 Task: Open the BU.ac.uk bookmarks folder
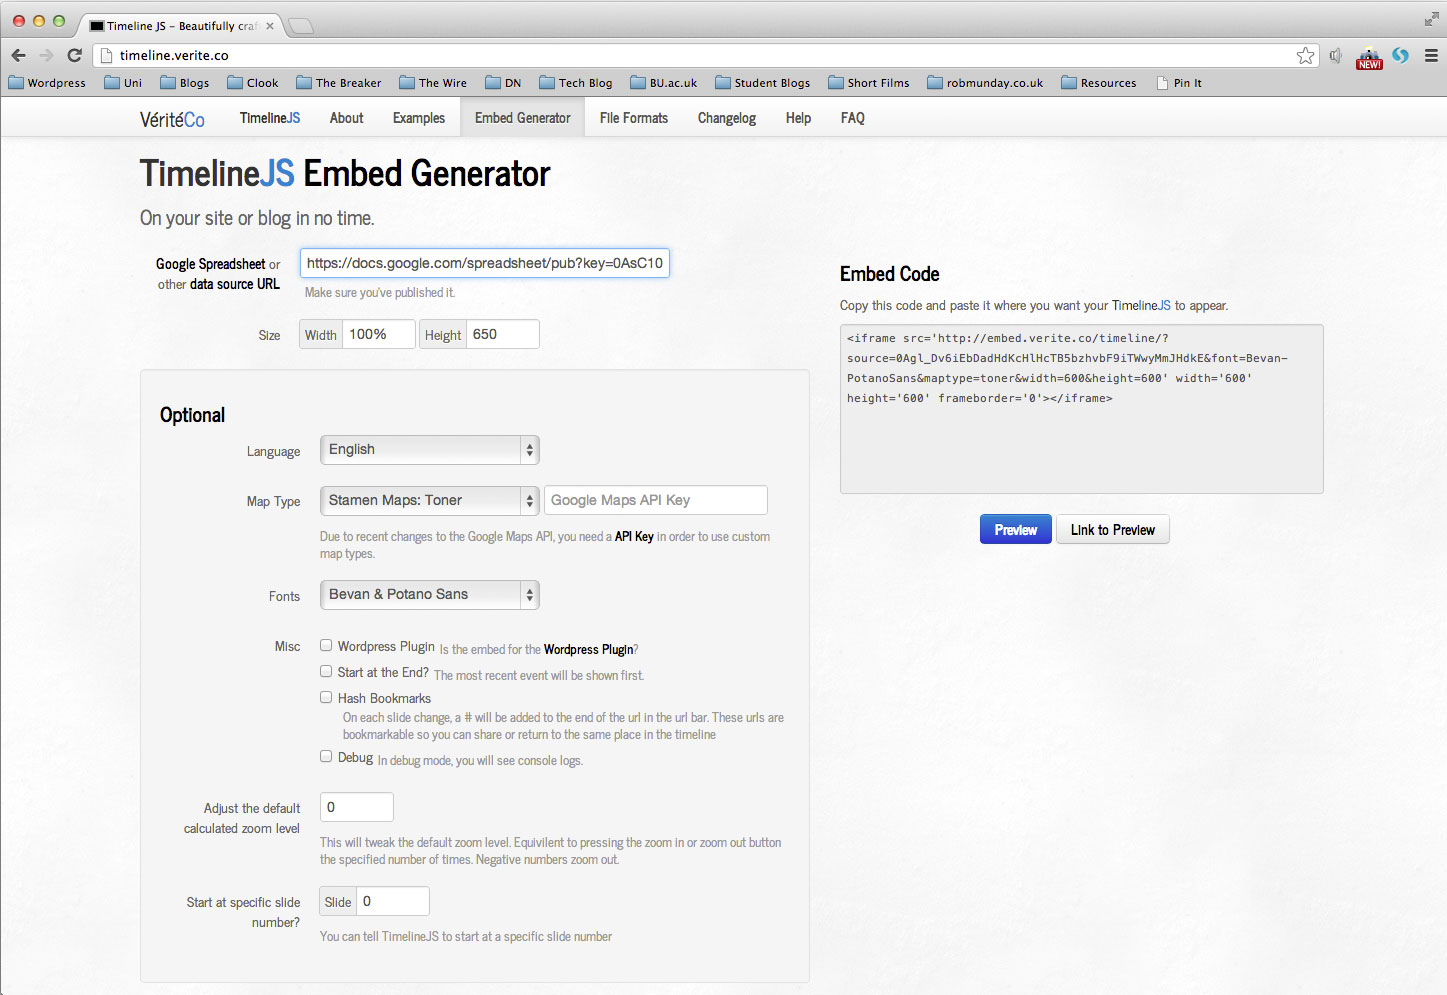[x=664, y=83]
